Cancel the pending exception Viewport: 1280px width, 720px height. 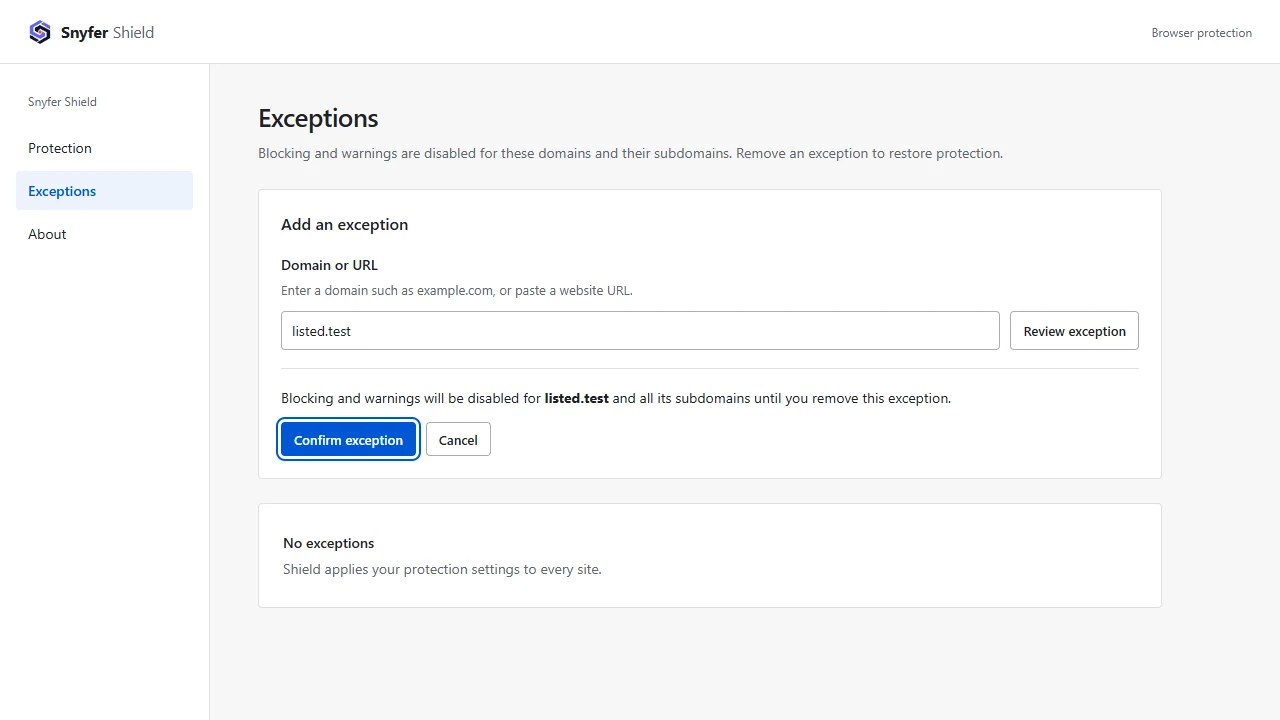(458, 440)
